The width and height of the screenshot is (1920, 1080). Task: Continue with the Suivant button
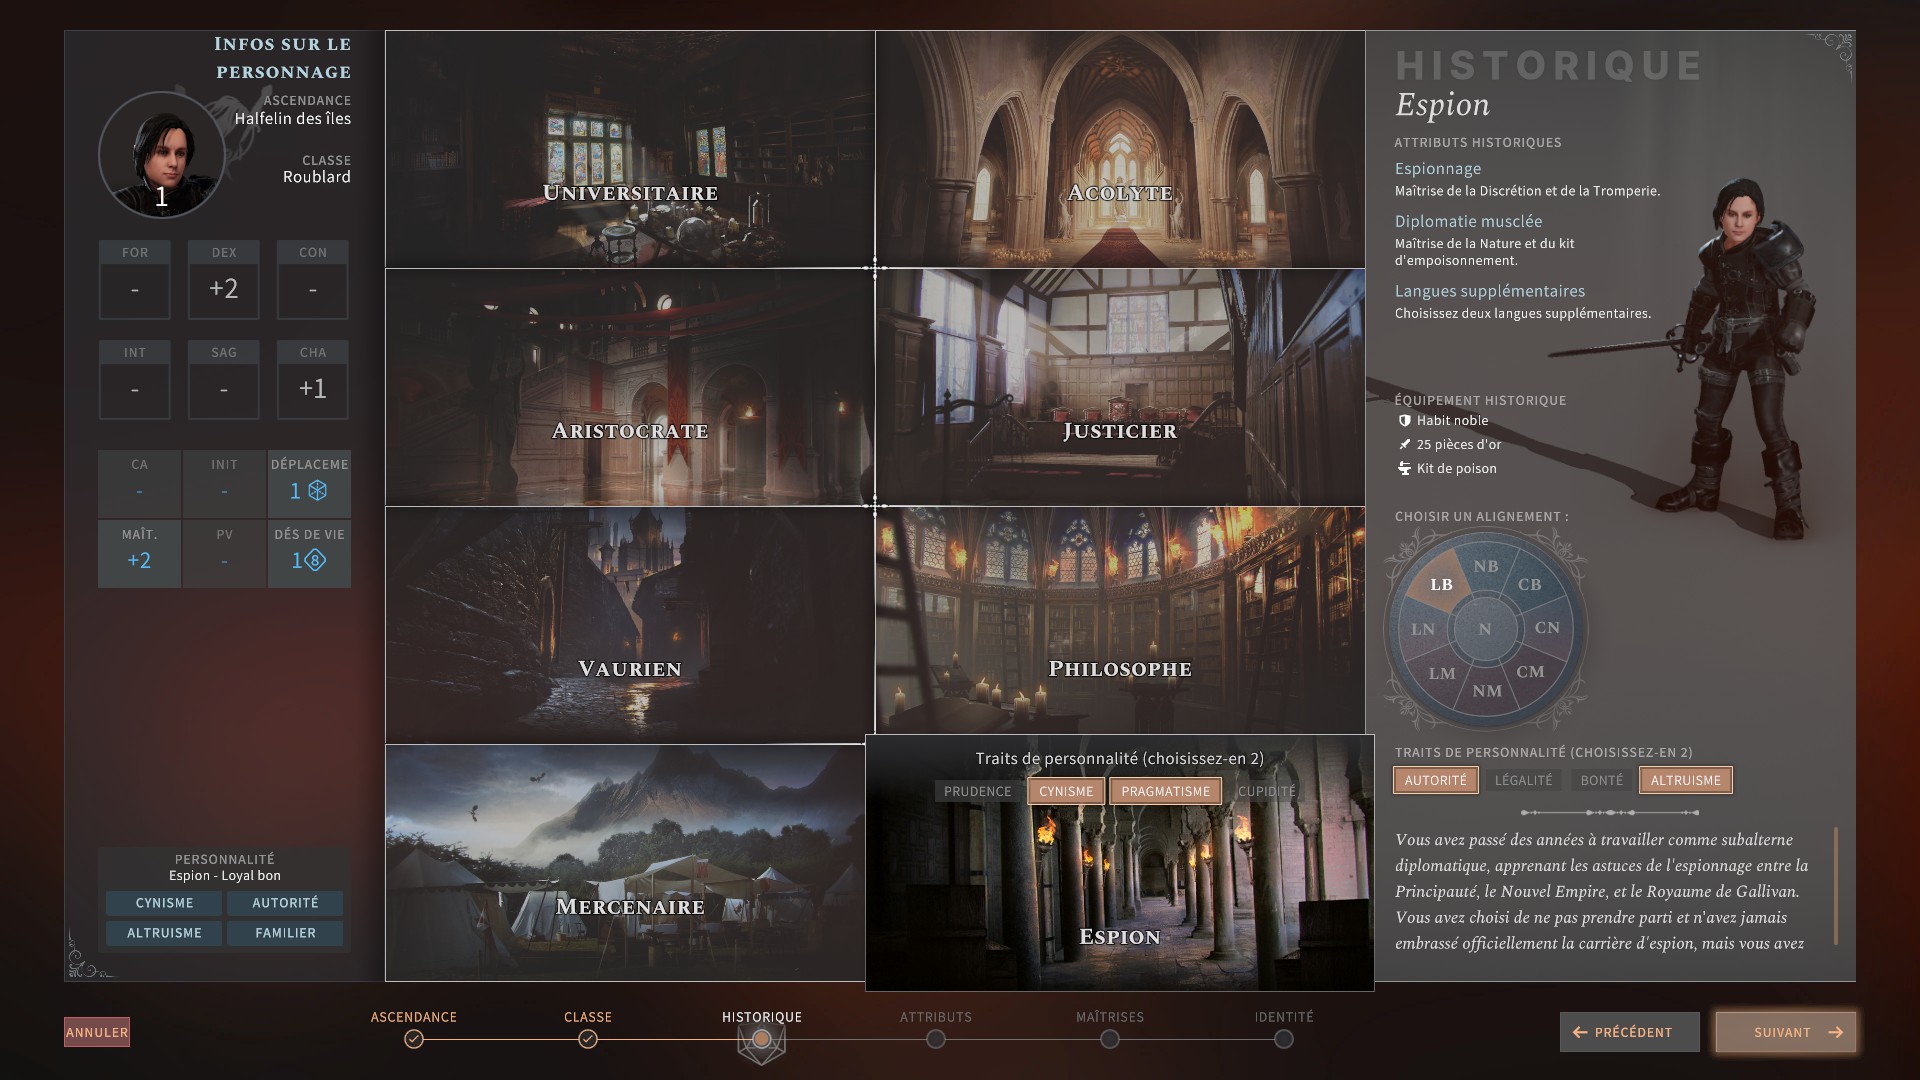click(1786, 1032)
